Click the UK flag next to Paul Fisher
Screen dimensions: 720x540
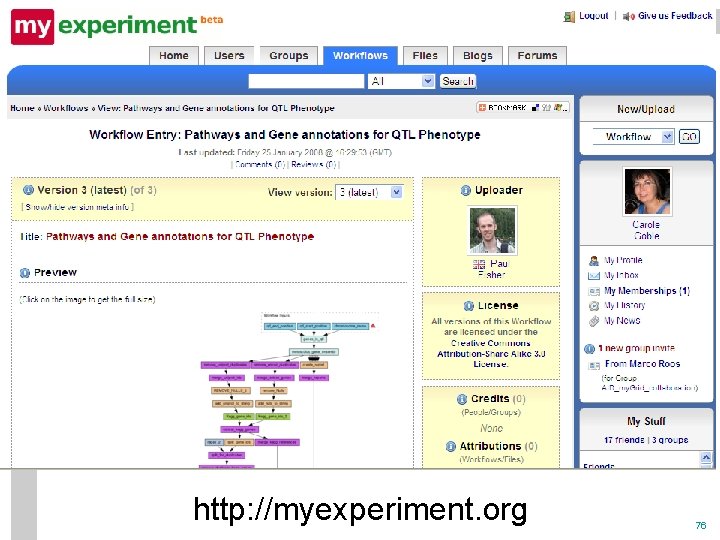point(479,264)
